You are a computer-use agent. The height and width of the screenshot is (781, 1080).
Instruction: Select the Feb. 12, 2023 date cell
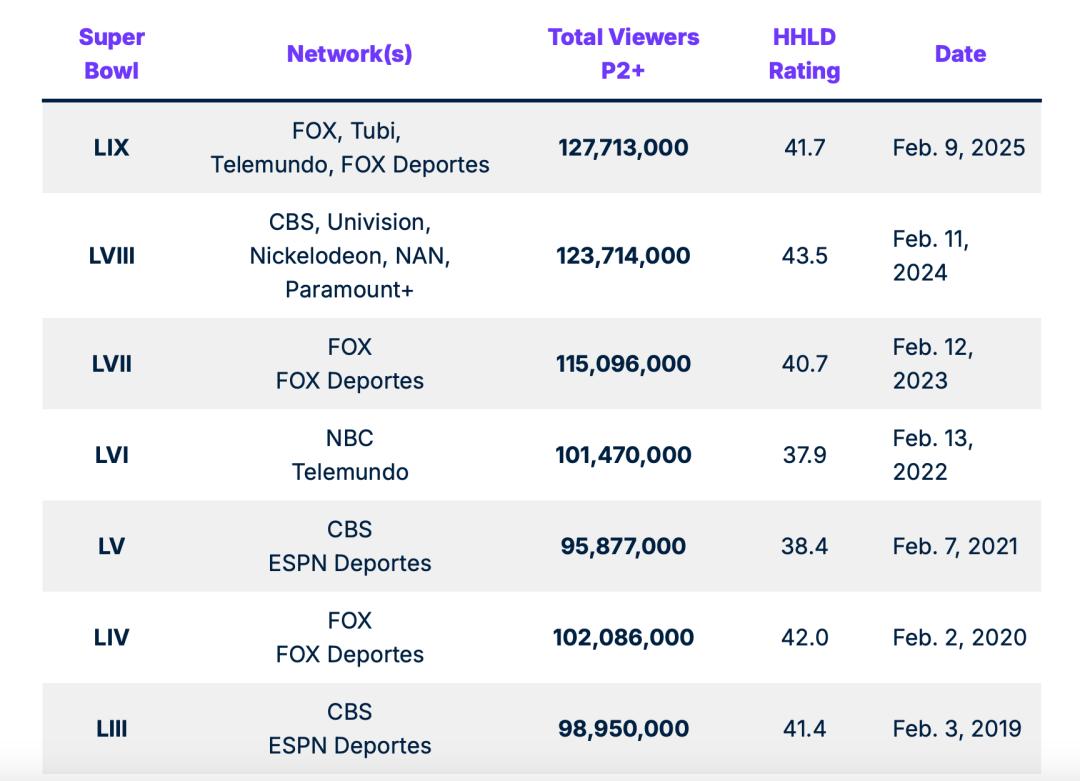click(933, 364)
